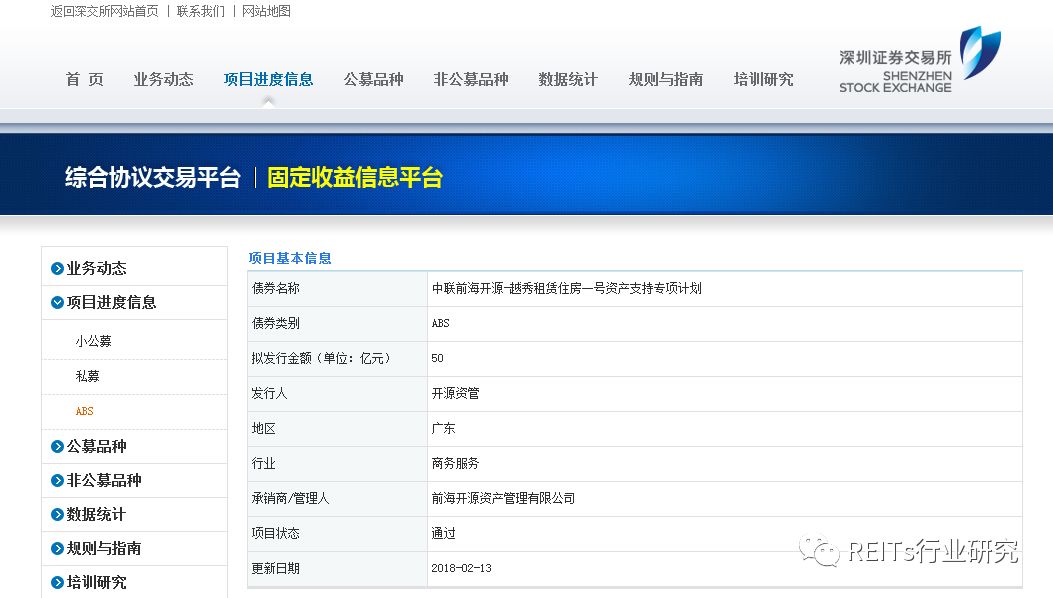
Task: Select 项目进度信息 tab in top navigation
Action: pyautogui.click(x=268, y=79)
